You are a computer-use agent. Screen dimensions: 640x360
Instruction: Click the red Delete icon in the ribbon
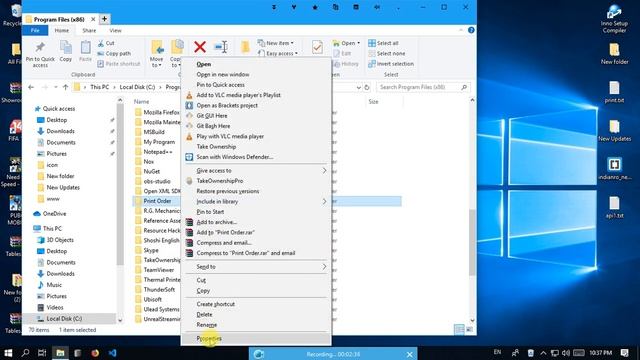coord(200,47)
